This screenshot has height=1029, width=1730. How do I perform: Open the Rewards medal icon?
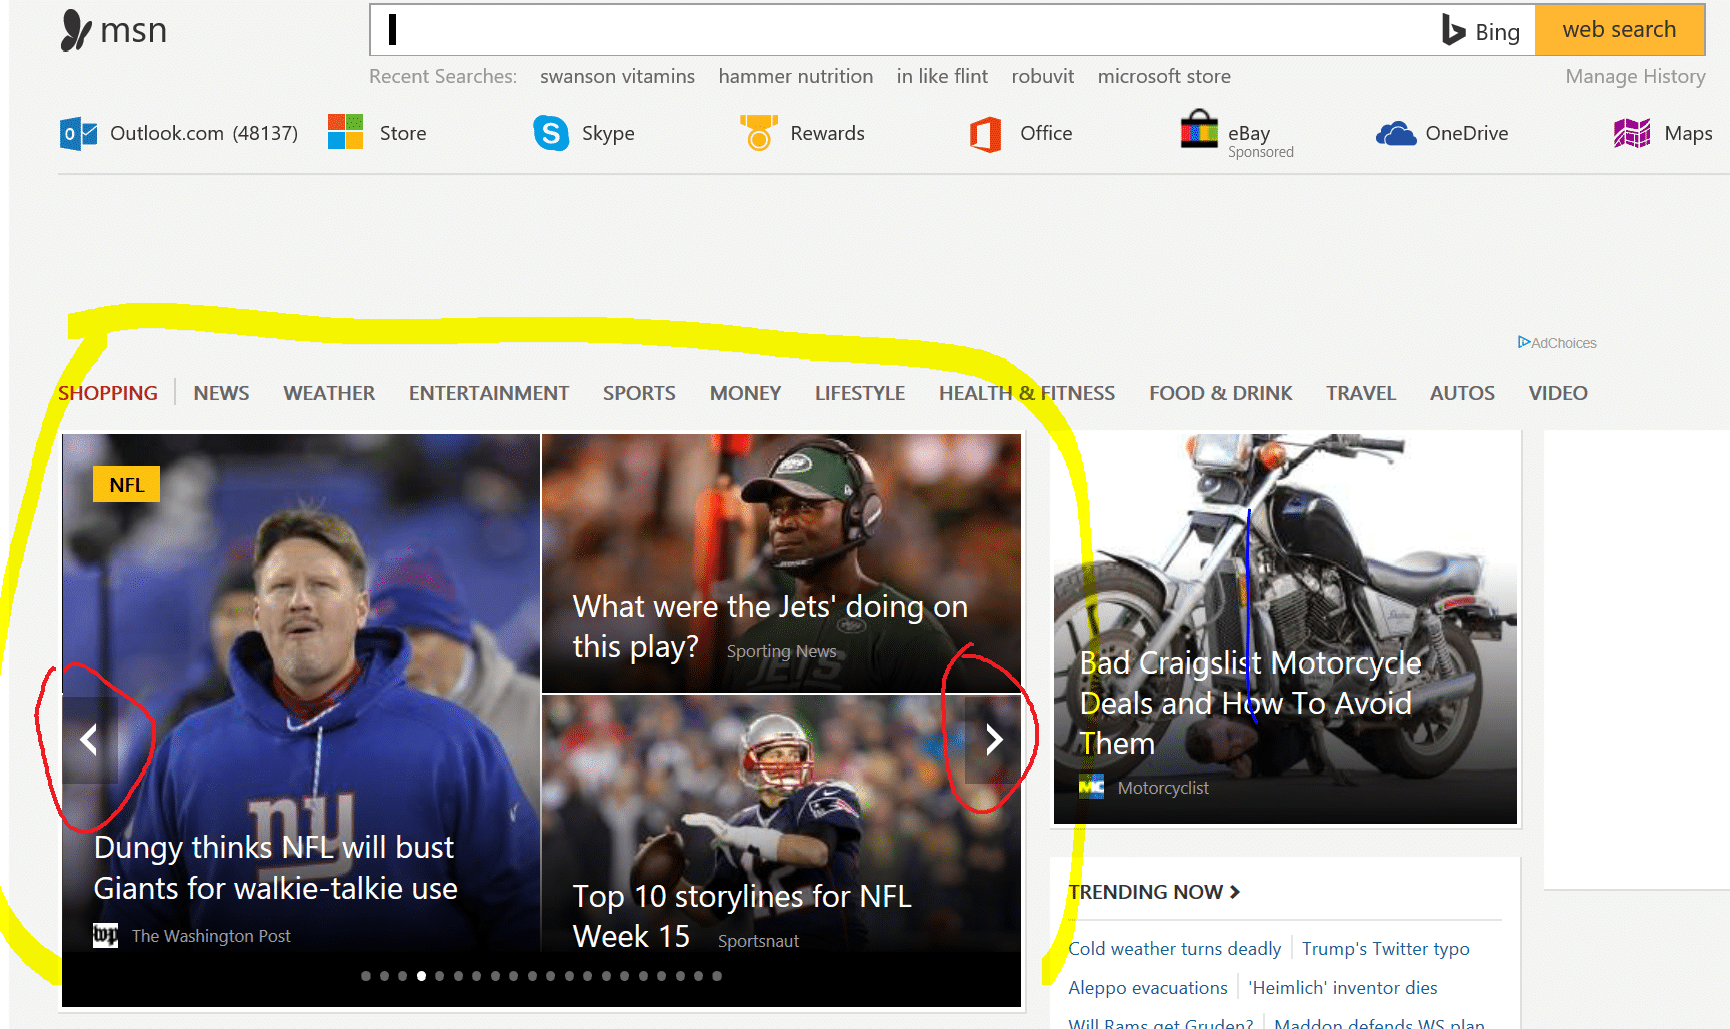[759, 133]
